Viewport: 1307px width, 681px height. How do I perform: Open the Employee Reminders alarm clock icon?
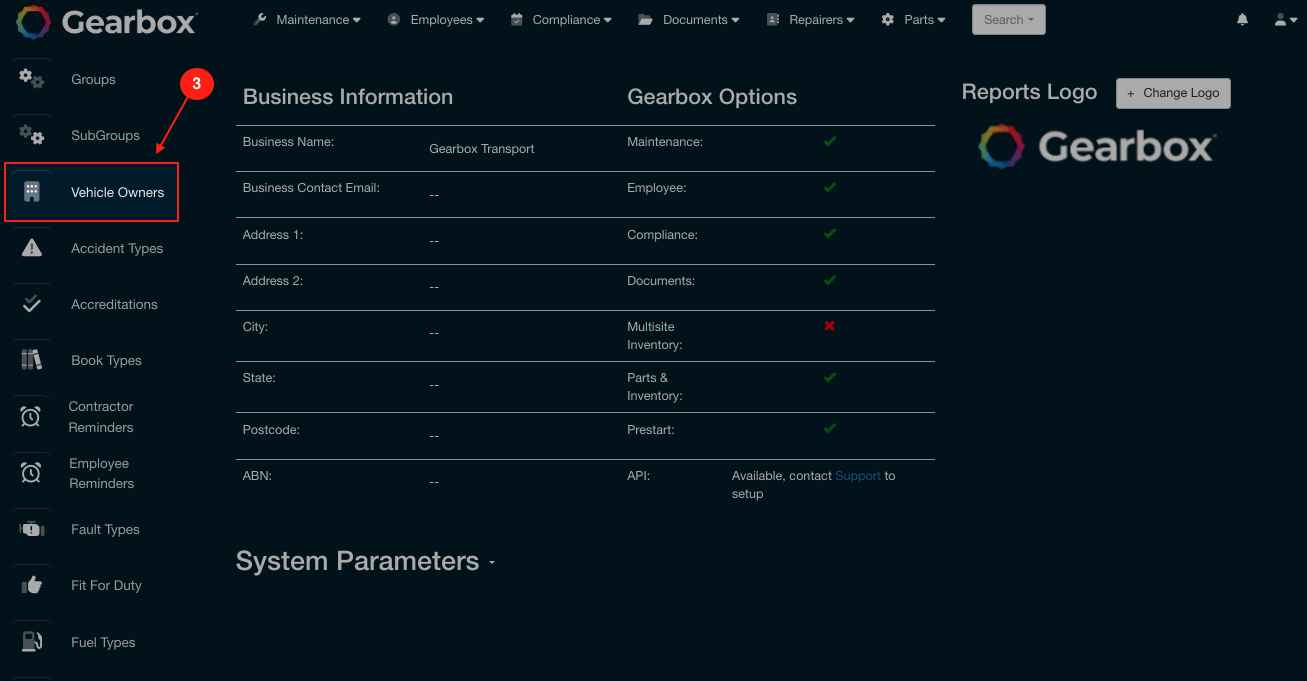pyautogui.click(x=31, y=473)
